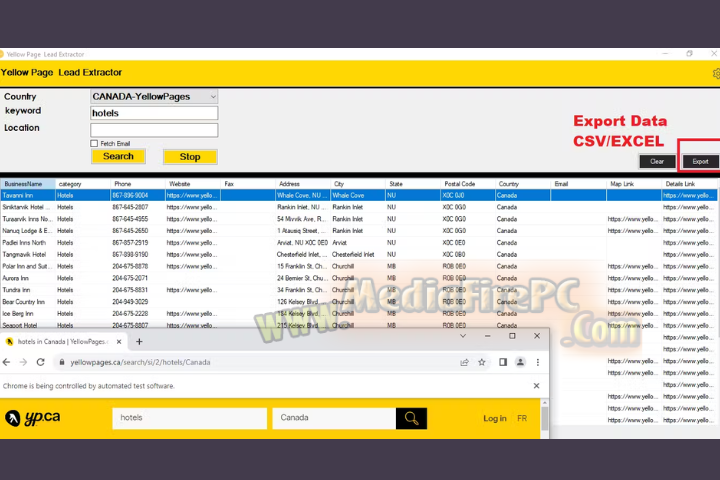Click phone number 867-645-4955
Image resolution: width=720 pixels, height=480 pixels.
click(130, 219)
